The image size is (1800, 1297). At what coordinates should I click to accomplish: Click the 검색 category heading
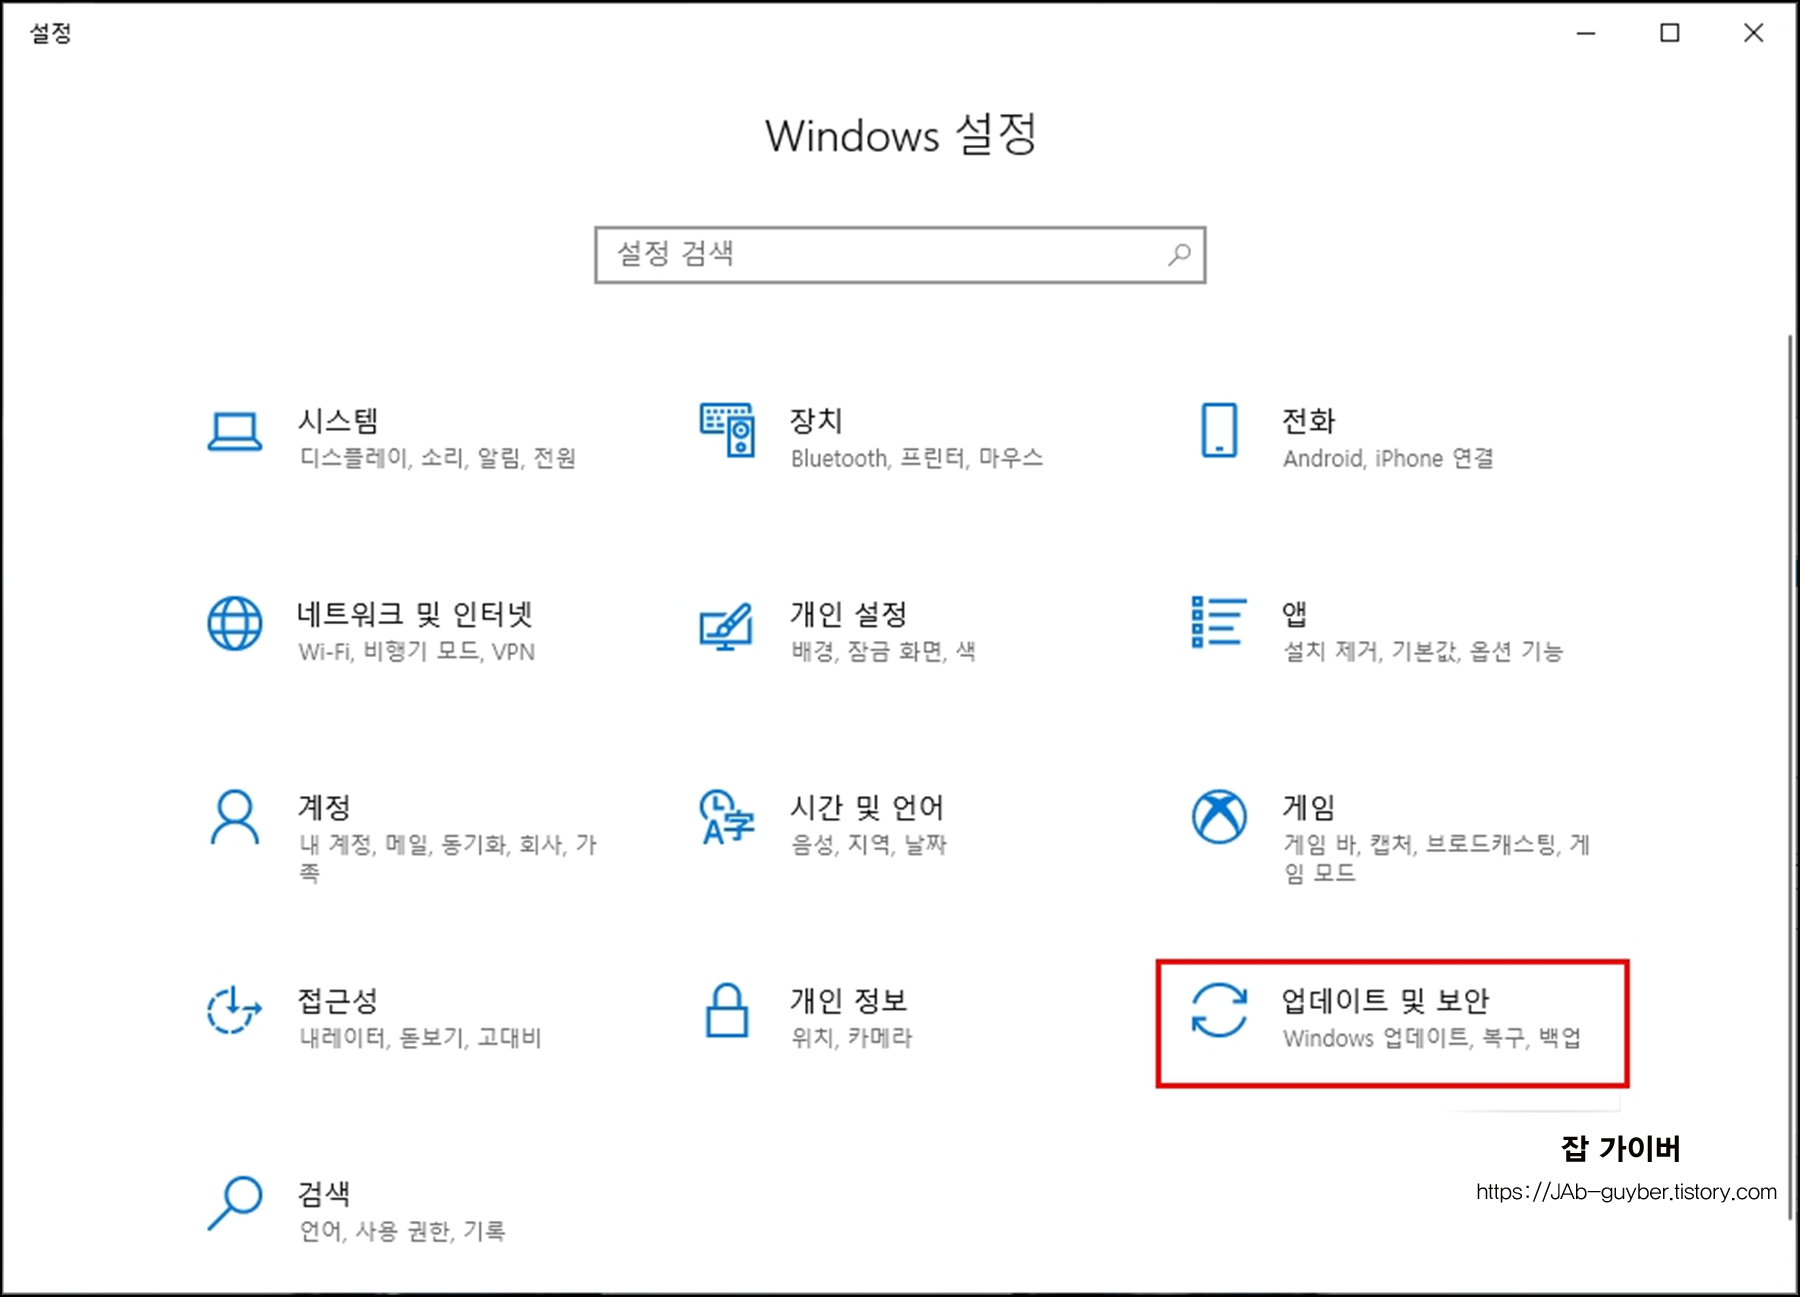tap(324, 1193)
